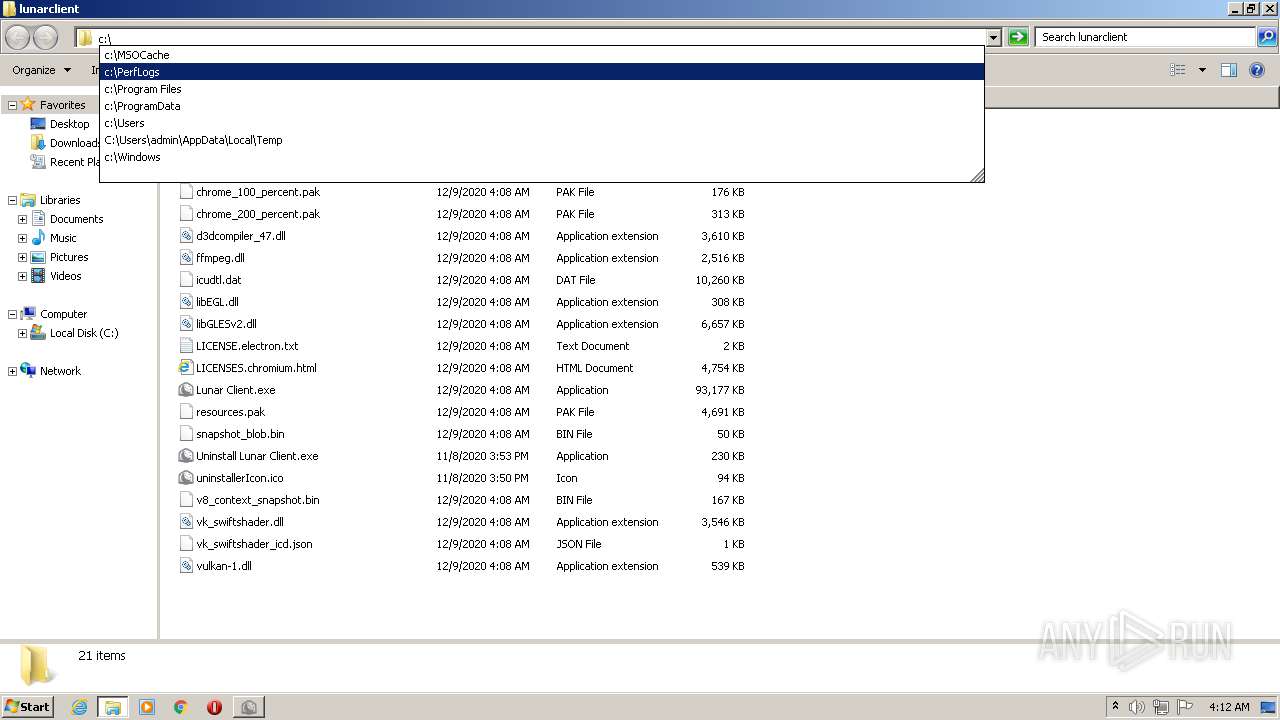Select the Uninstall Lunar Client.exe icon
Image resolution: width=1280 pixels, height=720 pixels.
(x=186, y=456)
